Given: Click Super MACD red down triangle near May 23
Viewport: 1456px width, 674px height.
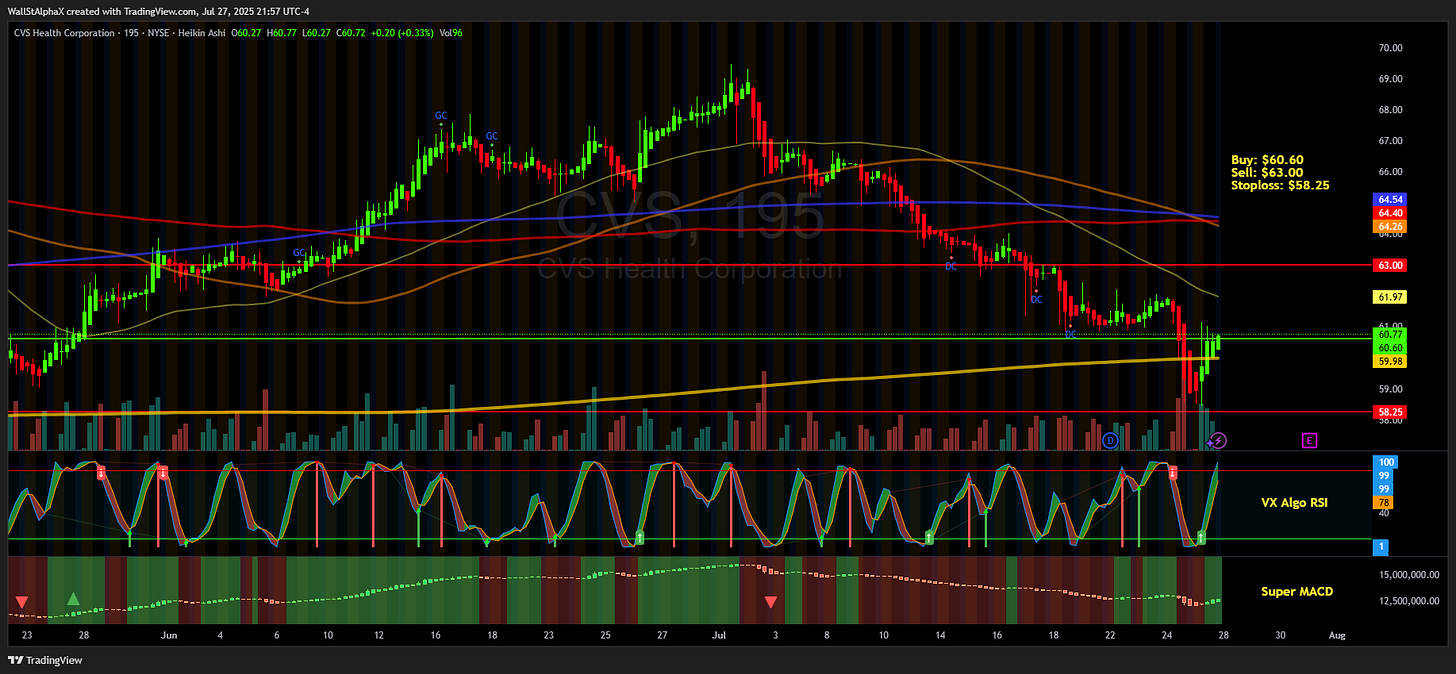Looking at the screenshot, I should tap(22, 602).
